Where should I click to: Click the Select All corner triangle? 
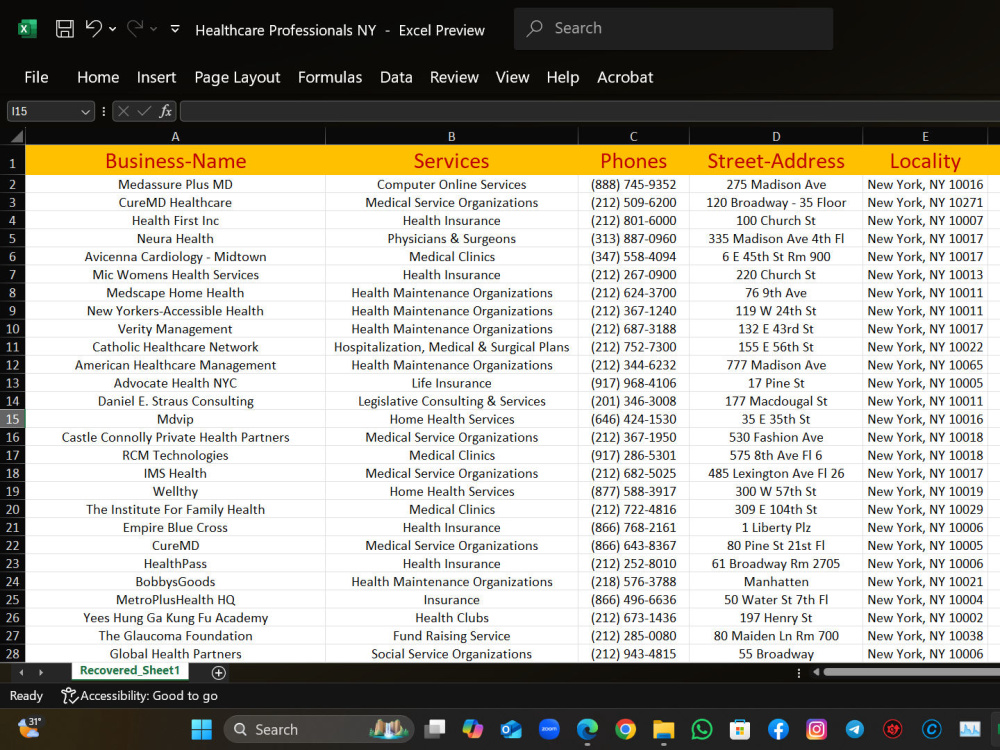[x=17, y=136]
